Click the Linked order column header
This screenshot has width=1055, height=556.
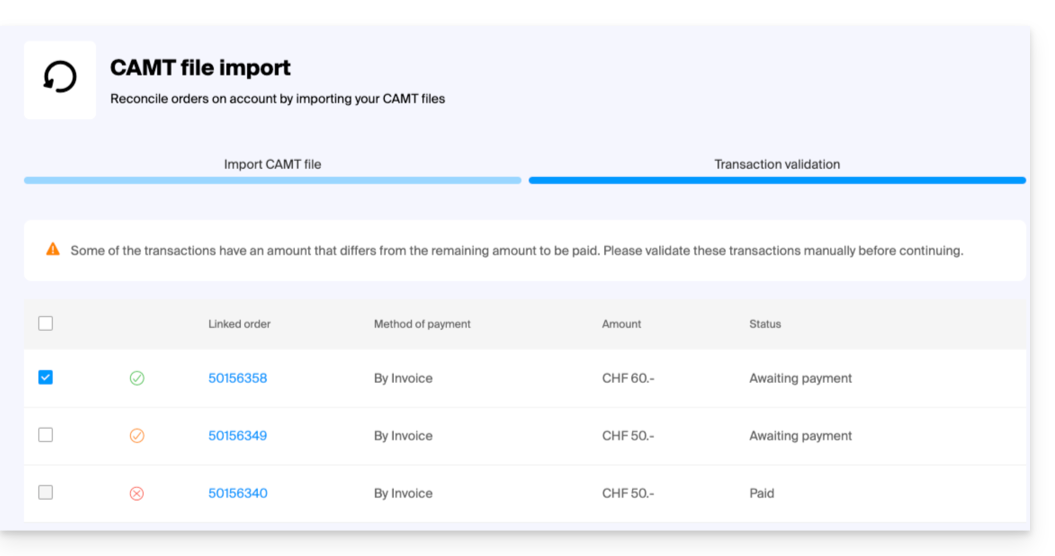pyautogui.click(x=239, y=324)
